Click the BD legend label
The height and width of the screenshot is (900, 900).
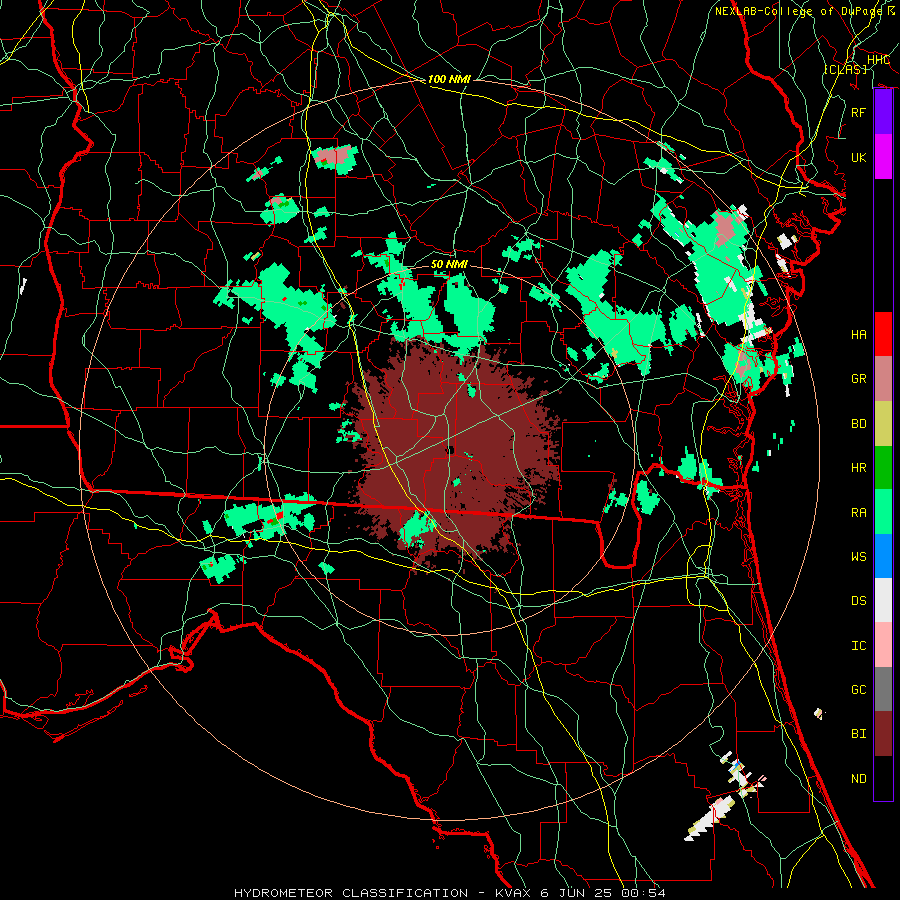859,424
